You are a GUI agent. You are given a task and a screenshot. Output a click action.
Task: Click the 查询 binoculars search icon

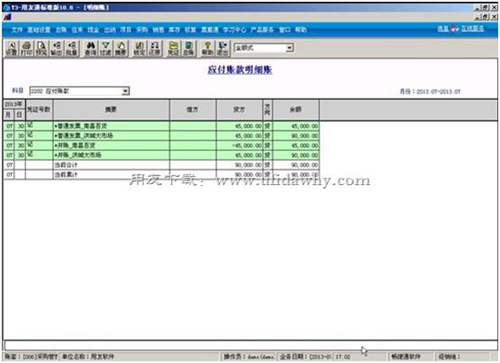coord(91,48)
